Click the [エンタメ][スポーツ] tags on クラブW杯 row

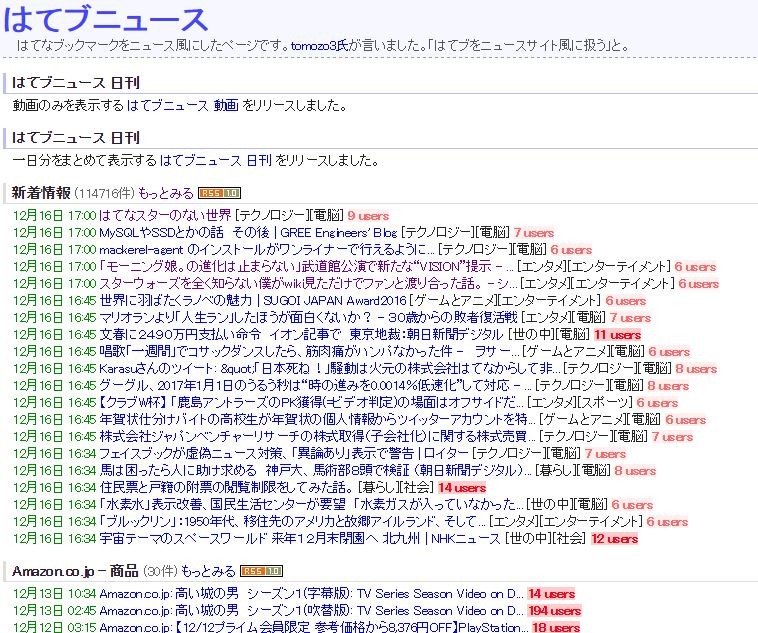(580, 402)
